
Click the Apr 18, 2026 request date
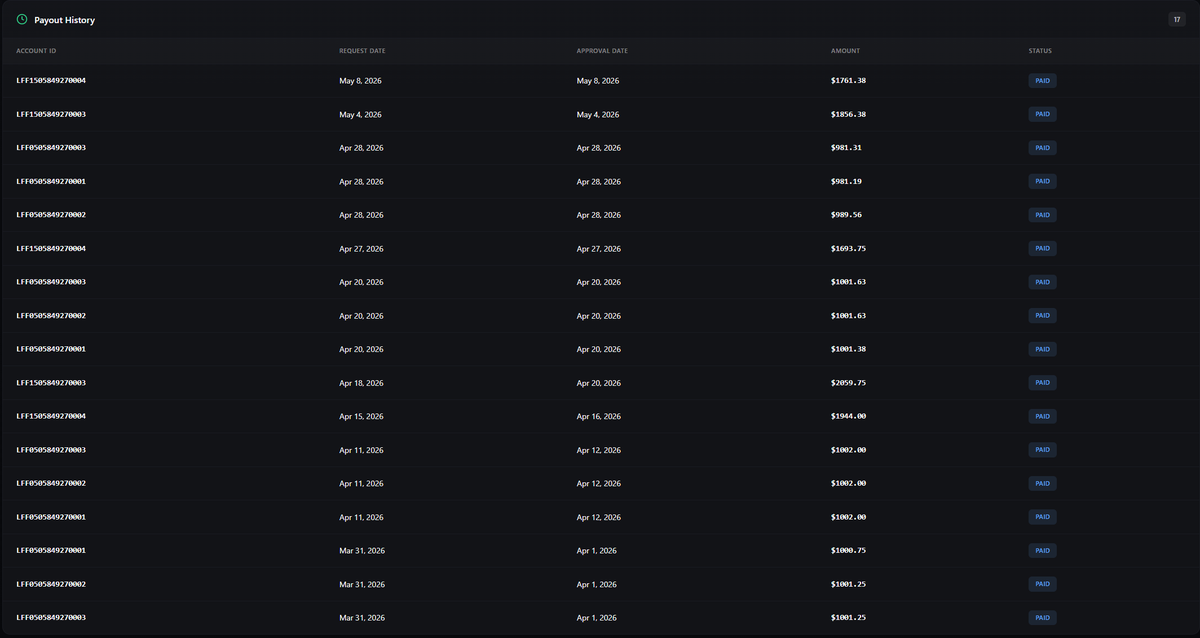pos(361,383)
